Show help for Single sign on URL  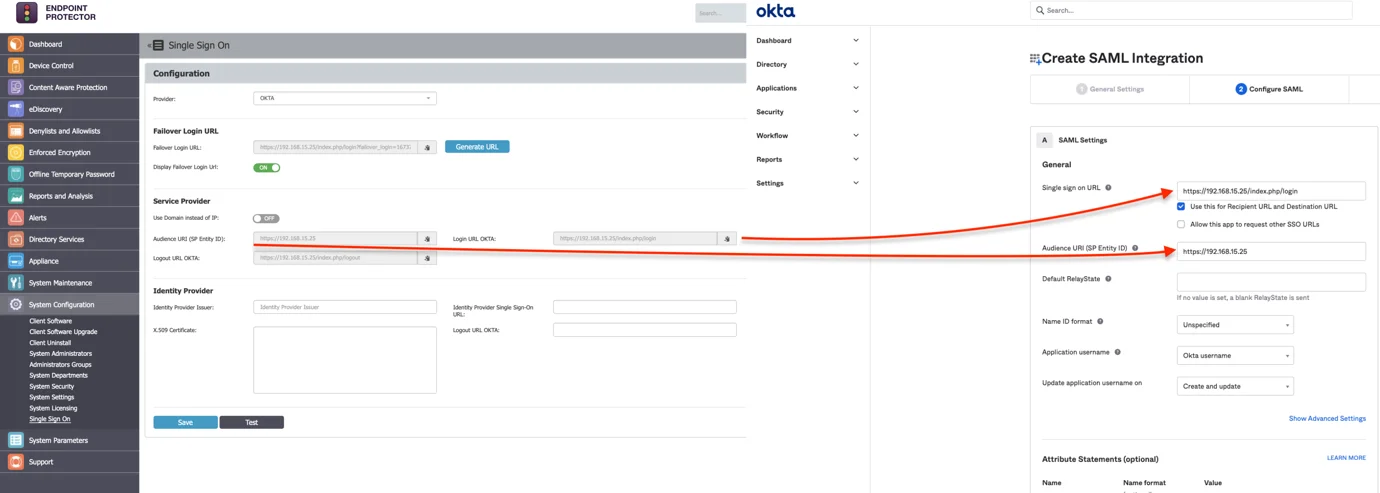point(1108,188)
